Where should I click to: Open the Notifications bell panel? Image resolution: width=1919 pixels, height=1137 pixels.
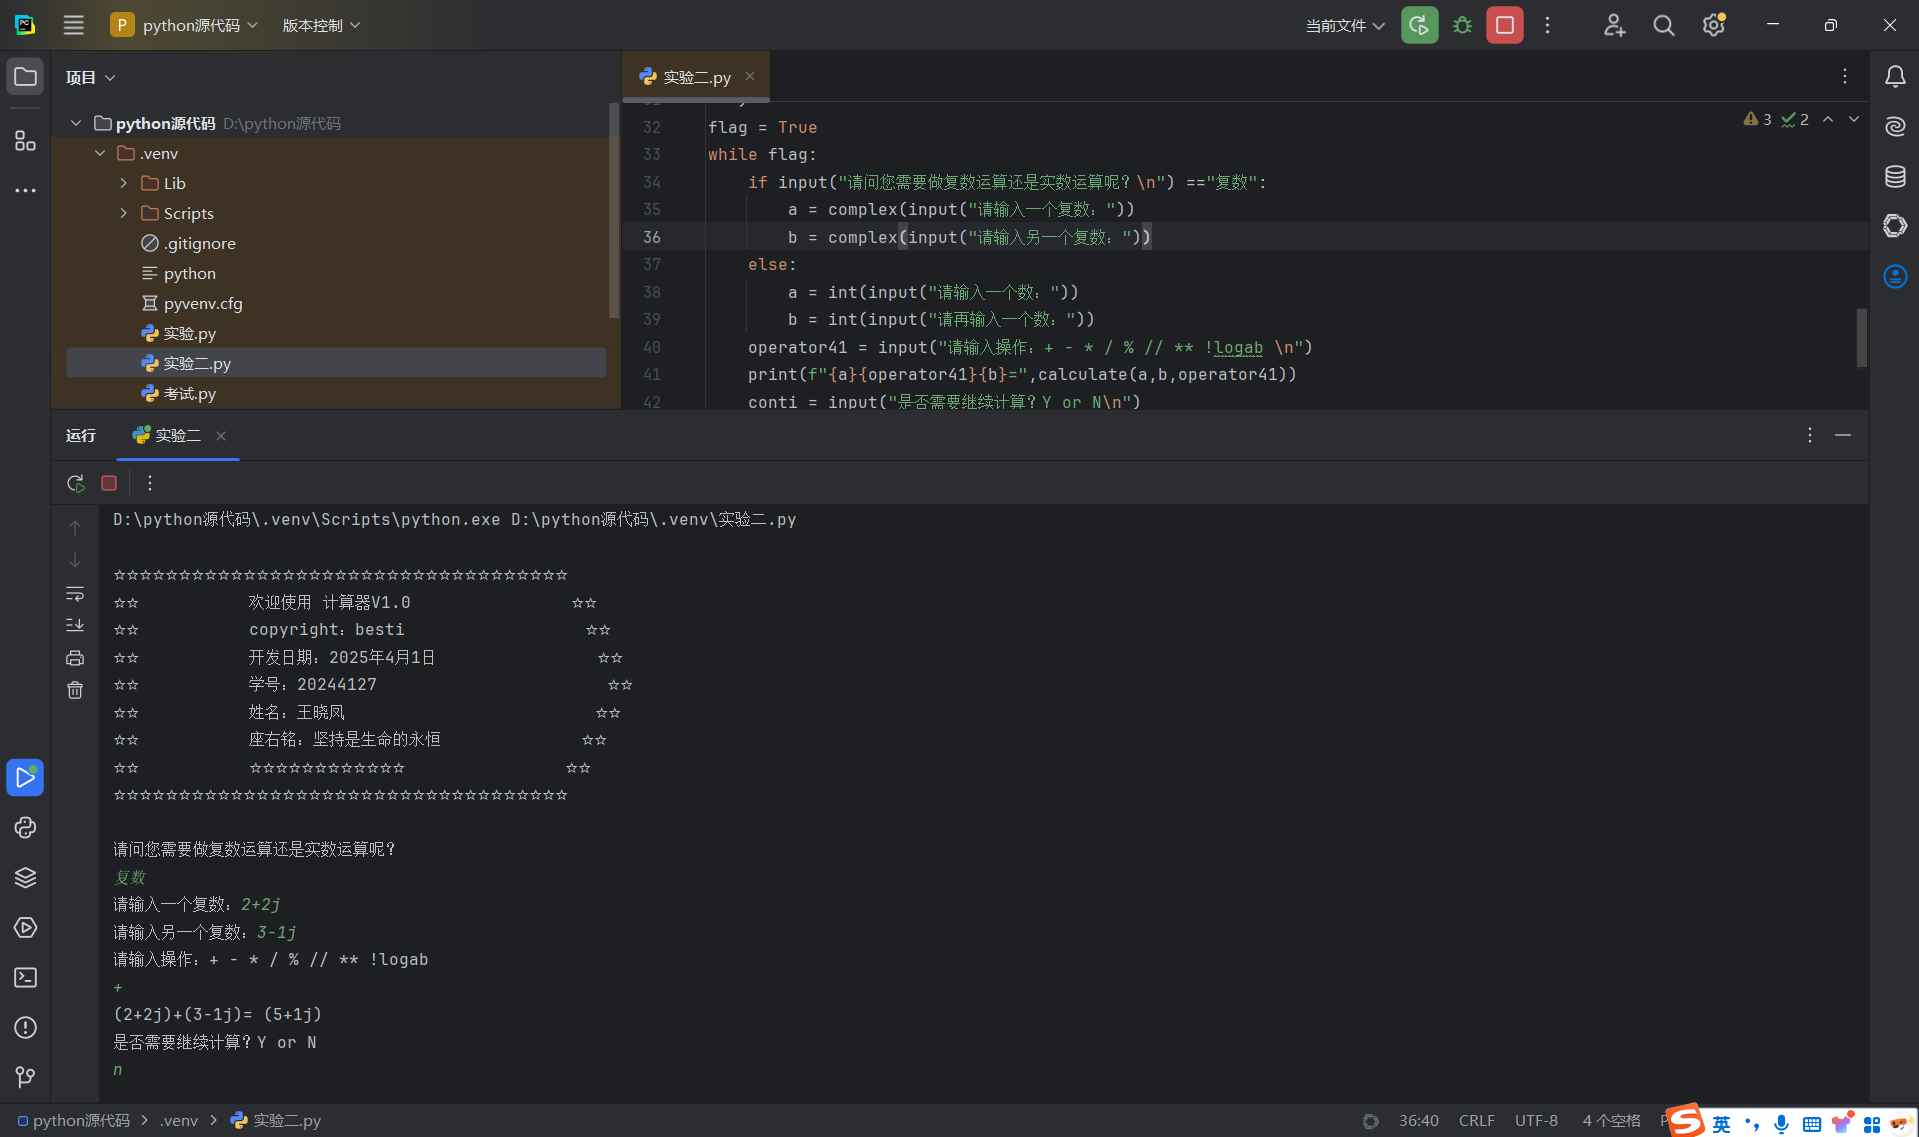pyautogui.click(x=1895, y=77)
